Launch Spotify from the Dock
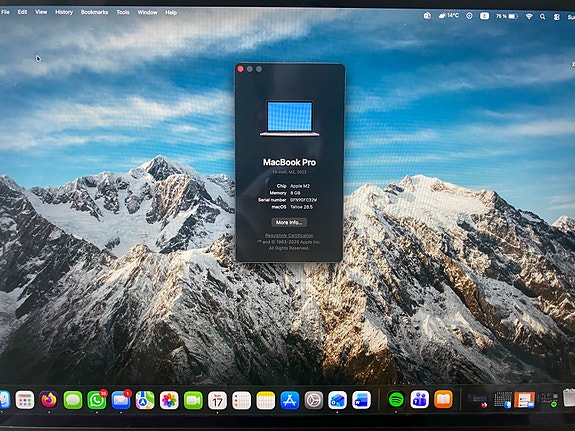The height and width of the screenshot is (431, 575). [x=396, y=399]
